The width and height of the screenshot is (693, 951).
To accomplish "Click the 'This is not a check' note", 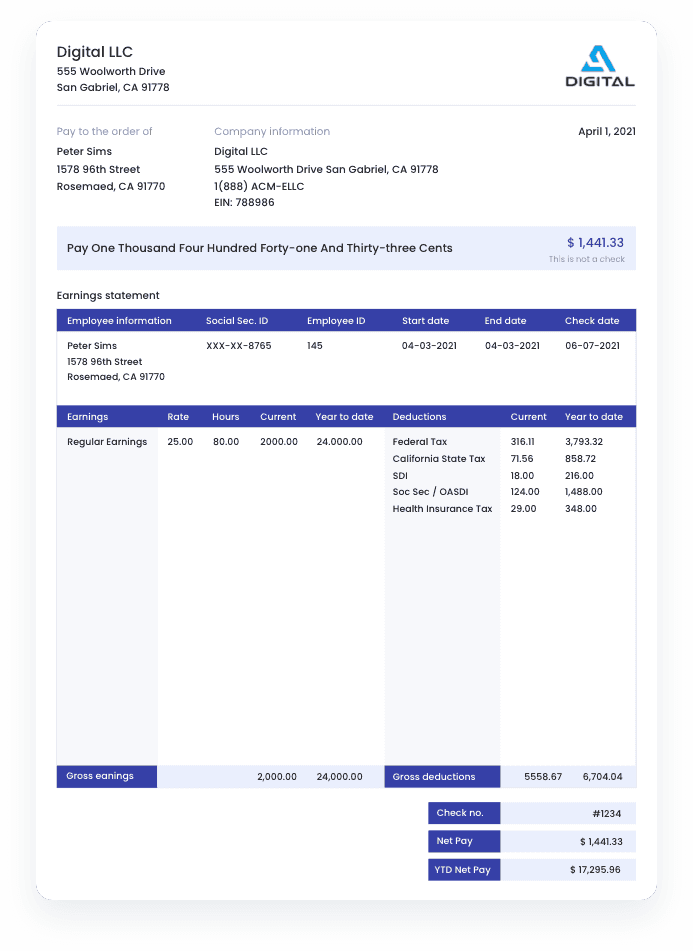I will (x=585, y=260).
